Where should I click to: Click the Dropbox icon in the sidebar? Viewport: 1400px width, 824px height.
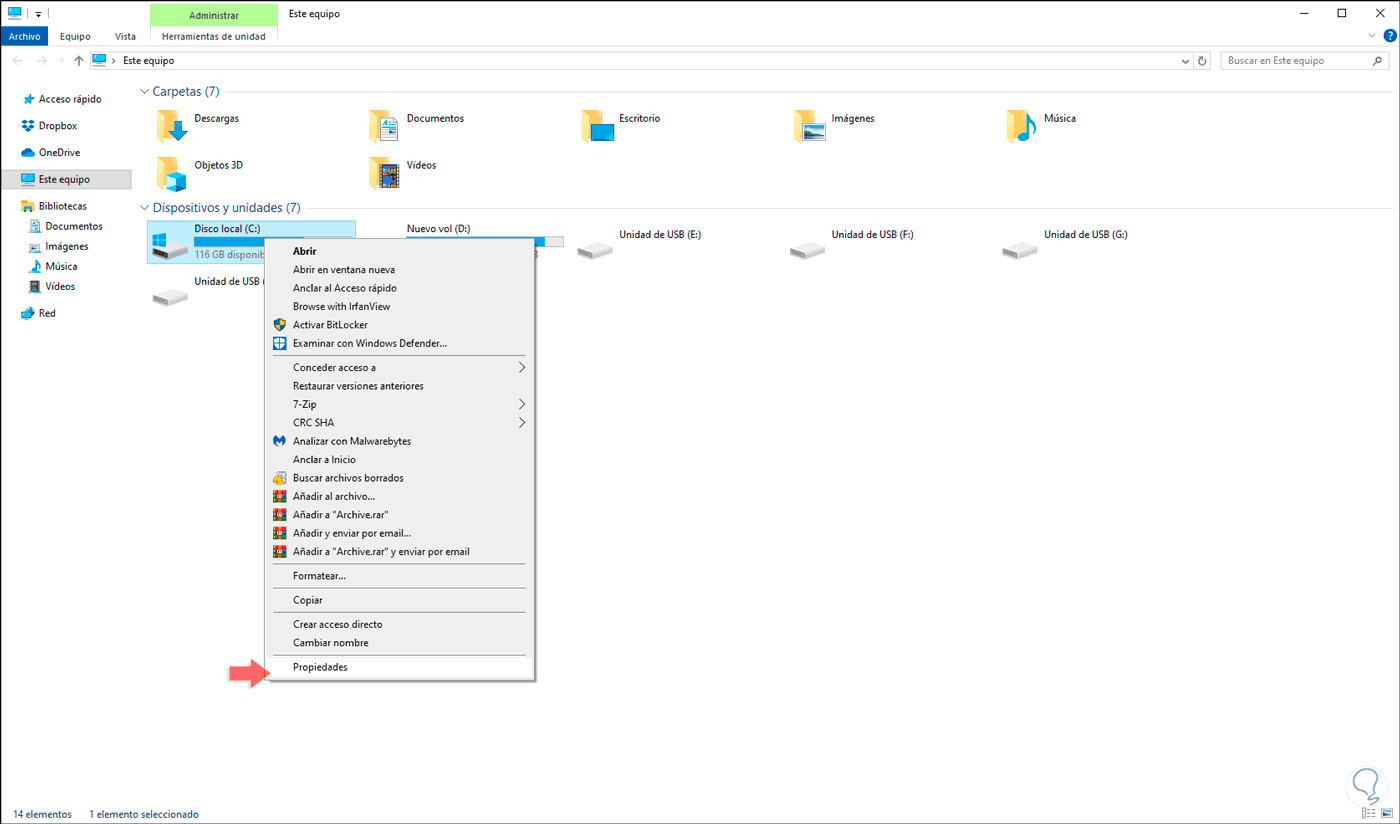coord(28,126)
